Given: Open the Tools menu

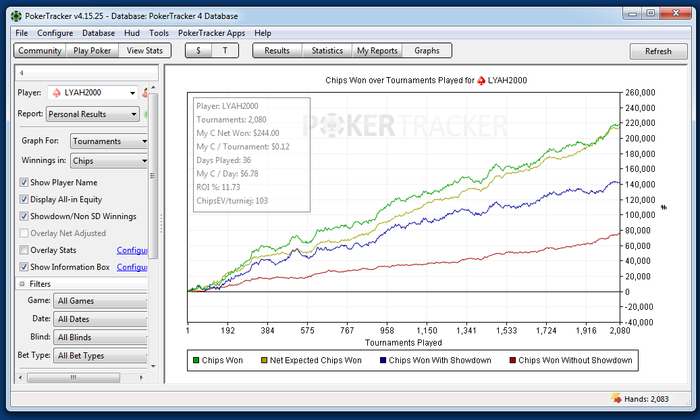Looking at the screenshot, I should 159,33.
